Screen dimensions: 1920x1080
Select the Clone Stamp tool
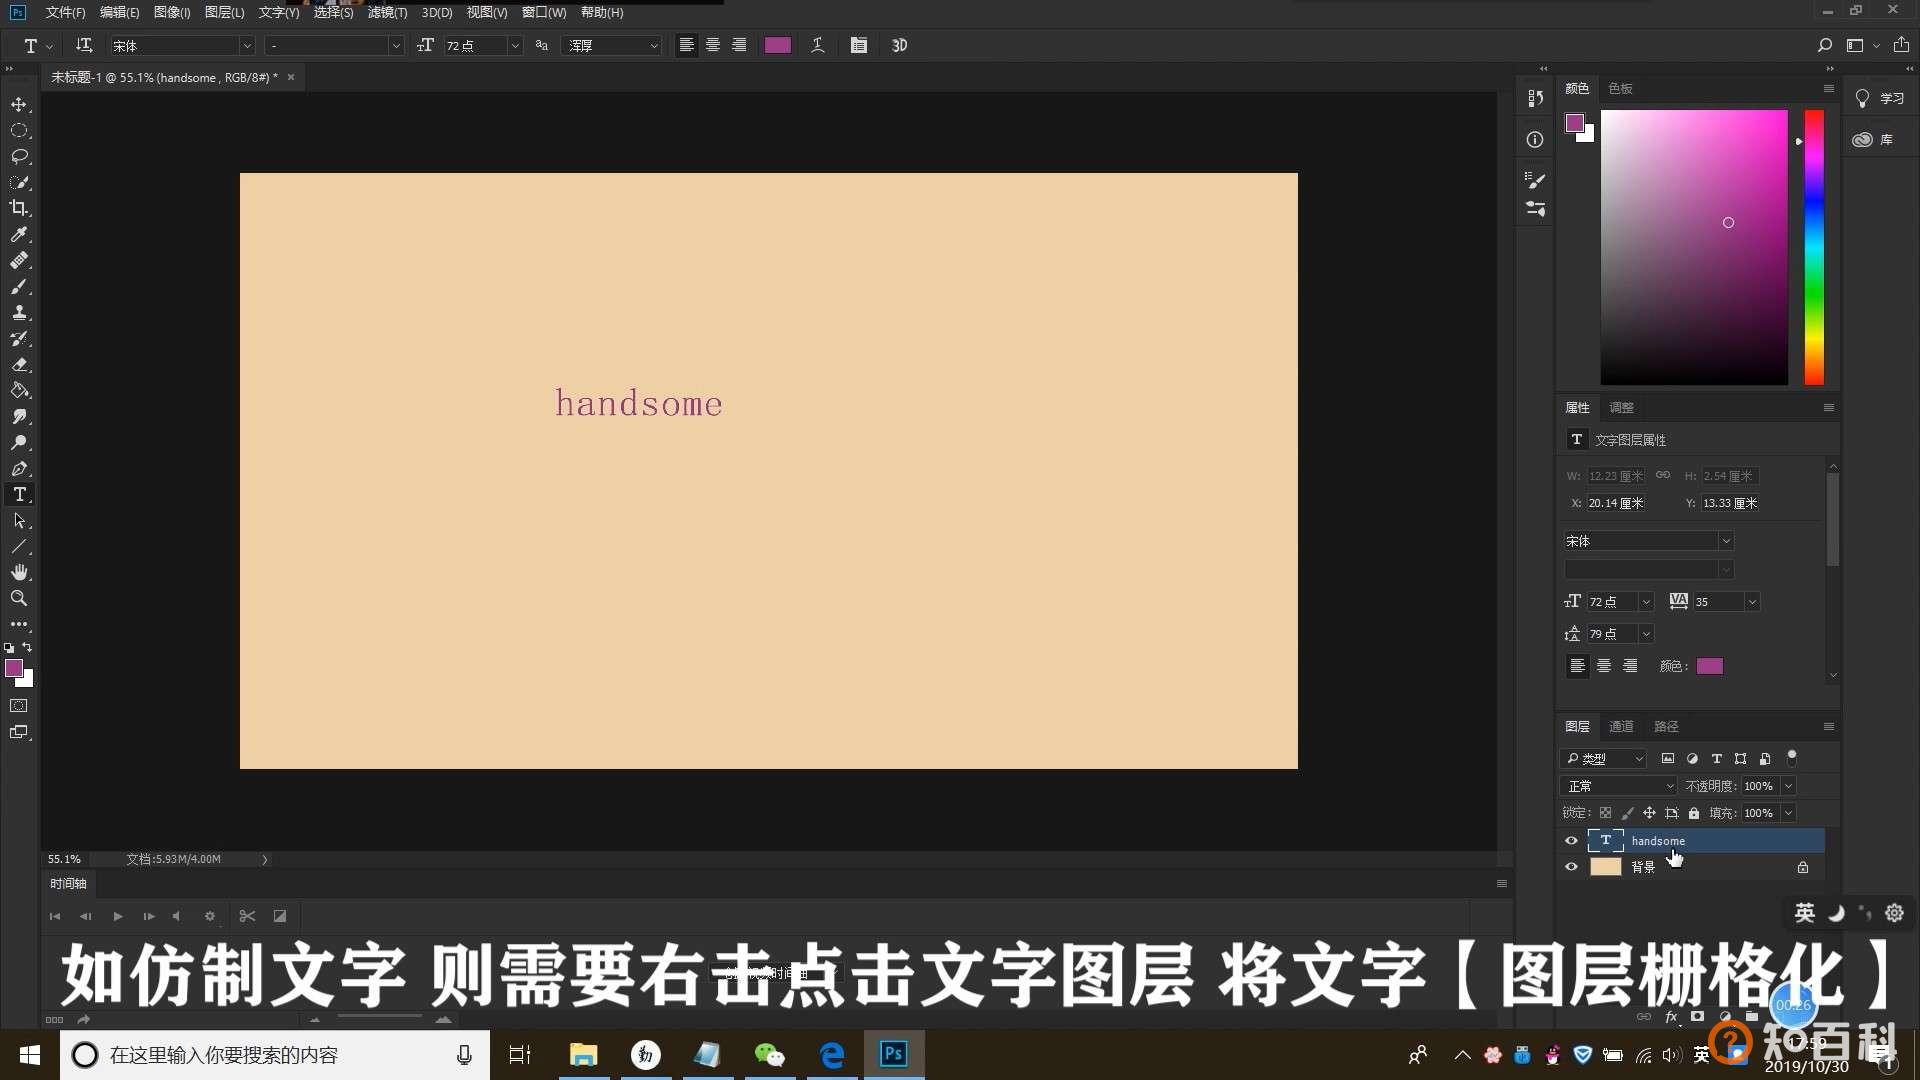(x=19, y=312)
